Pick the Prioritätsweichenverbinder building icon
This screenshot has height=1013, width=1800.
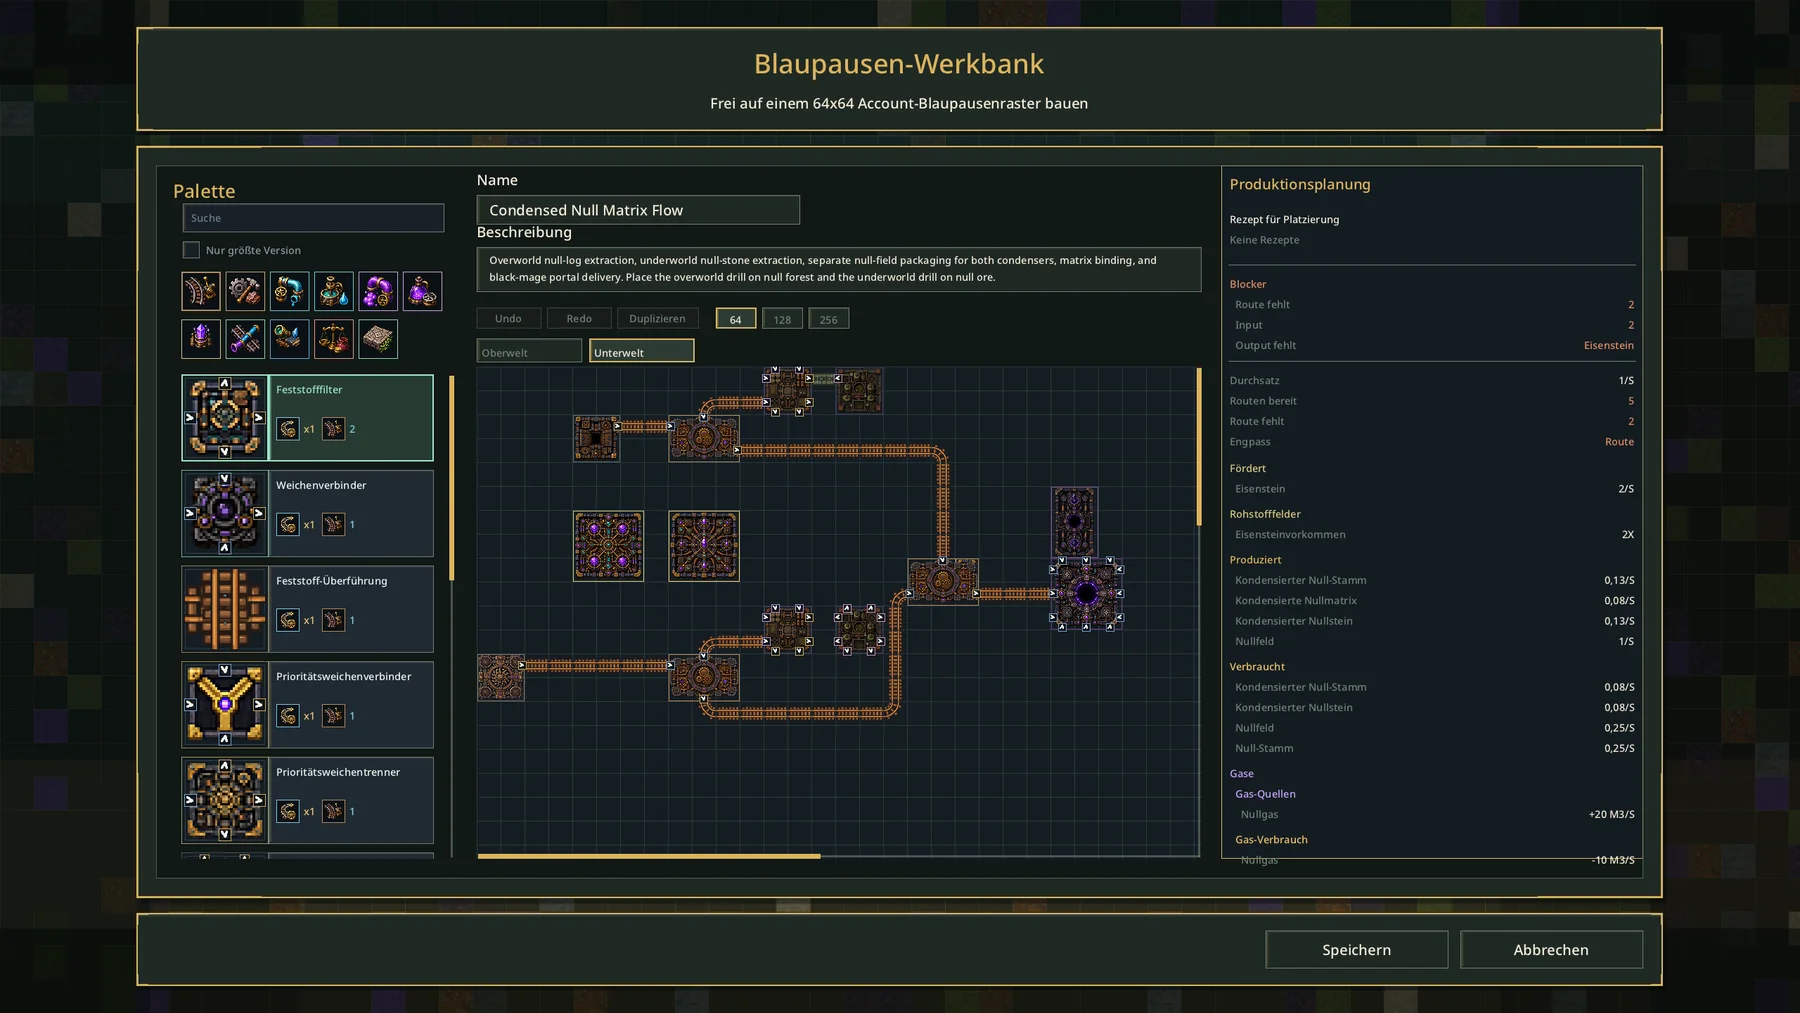point(225,705)
